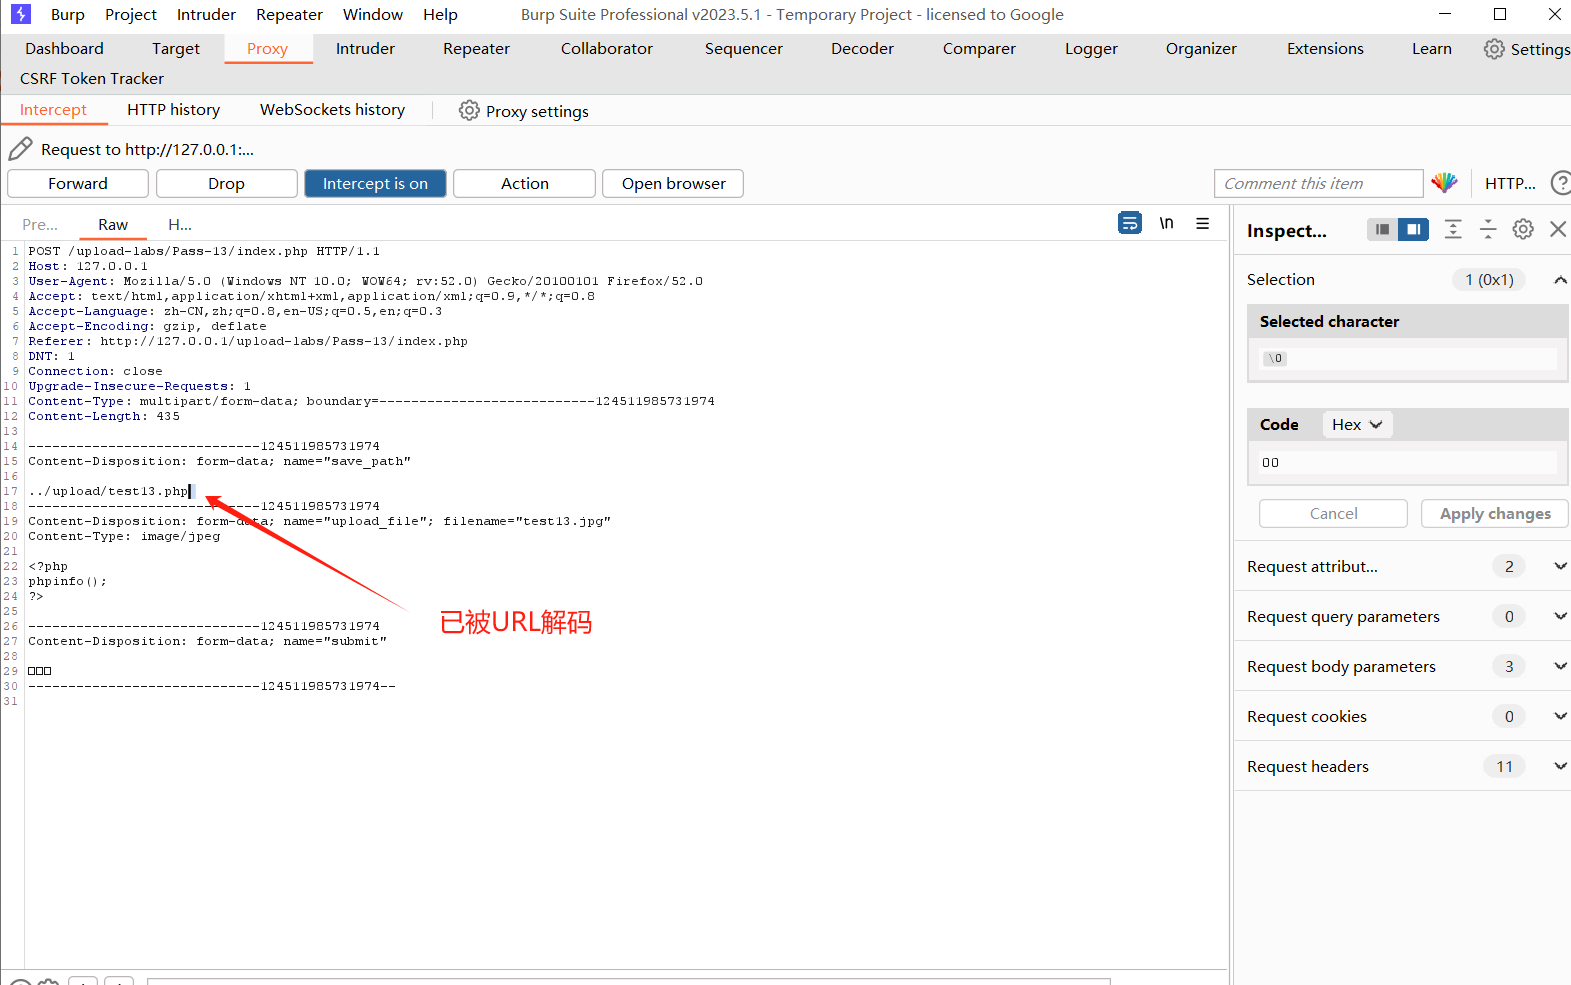Open the Logger tab
The width and height of the screenshot is (1571, 985).
(x=1091, y=49)
